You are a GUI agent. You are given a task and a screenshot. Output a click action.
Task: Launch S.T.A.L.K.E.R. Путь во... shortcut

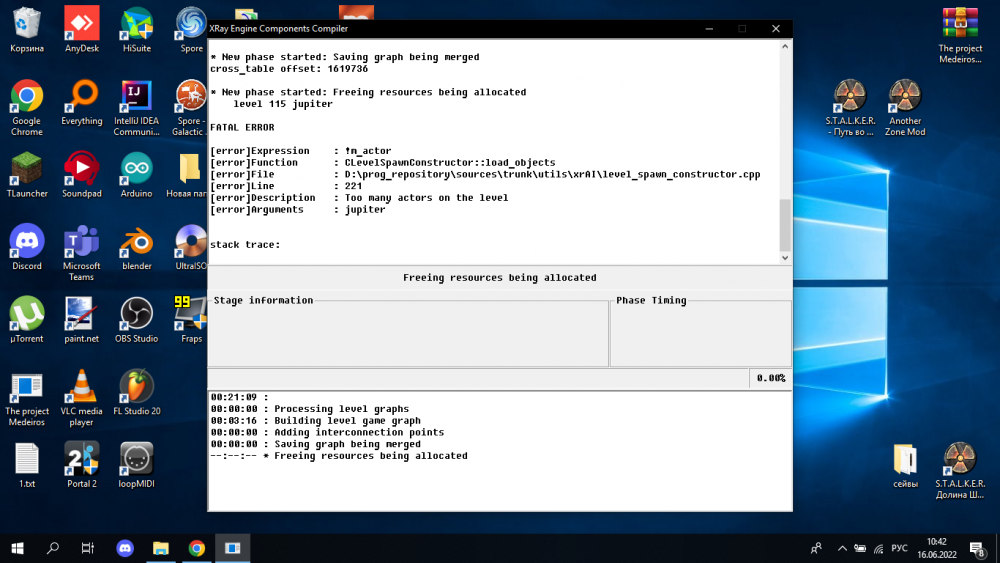pyautogui.click(x=850, y=107)
